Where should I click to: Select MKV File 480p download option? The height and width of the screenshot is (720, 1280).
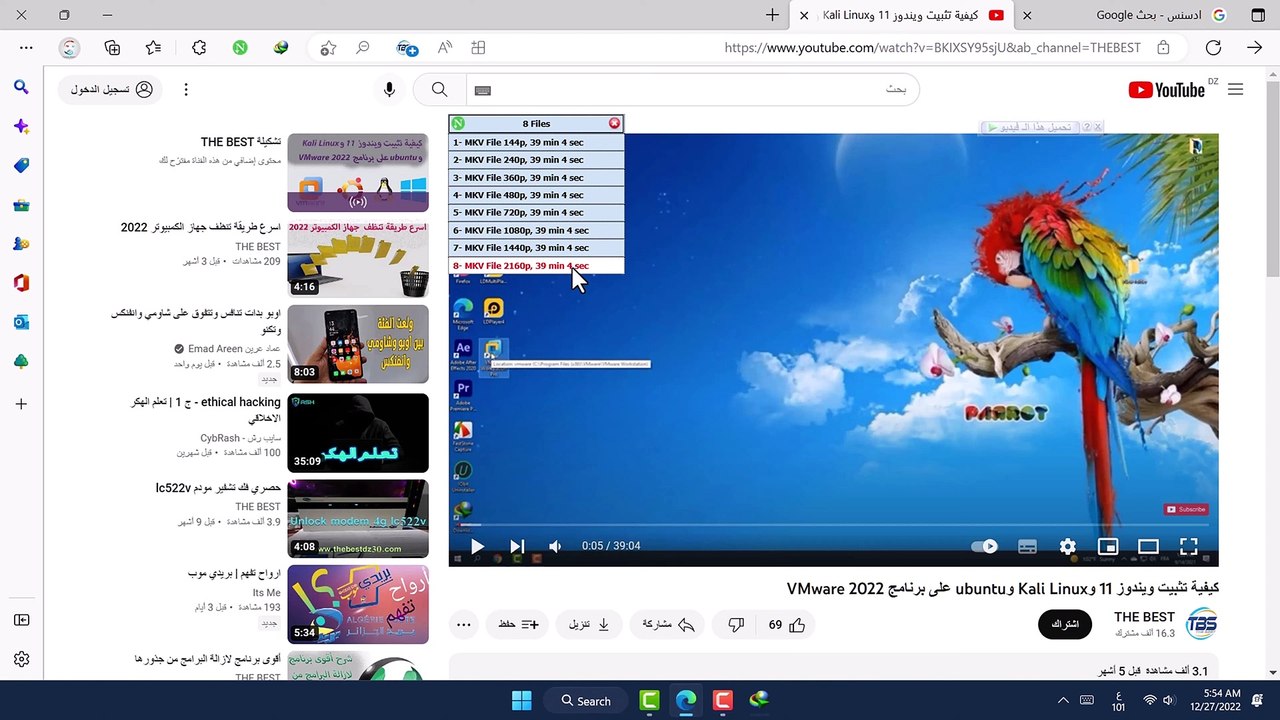pyautogui.click(x=536, y=195)
